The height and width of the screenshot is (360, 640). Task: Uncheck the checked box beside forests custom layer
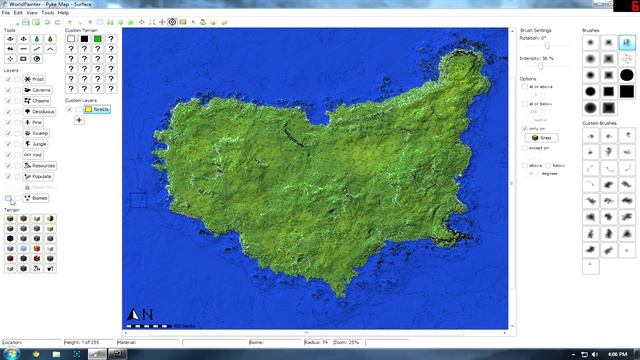[69, 109]
